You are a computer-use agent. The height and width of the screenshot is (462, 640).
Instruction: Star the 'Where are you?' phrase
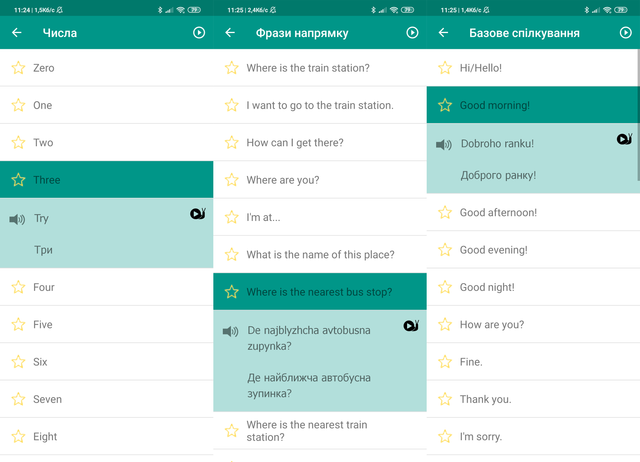(x=231, y=180)
